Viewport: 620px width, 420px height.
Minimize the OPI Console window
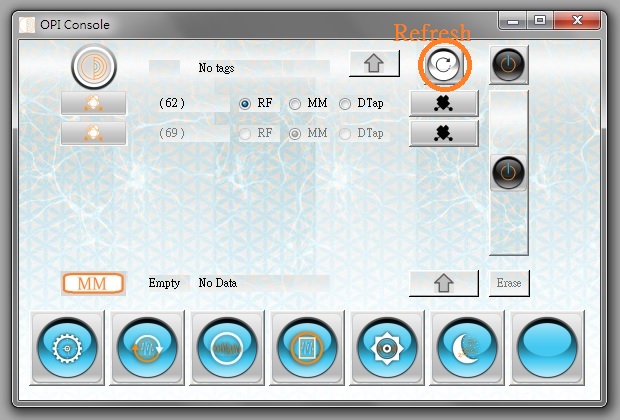[513, 21]
